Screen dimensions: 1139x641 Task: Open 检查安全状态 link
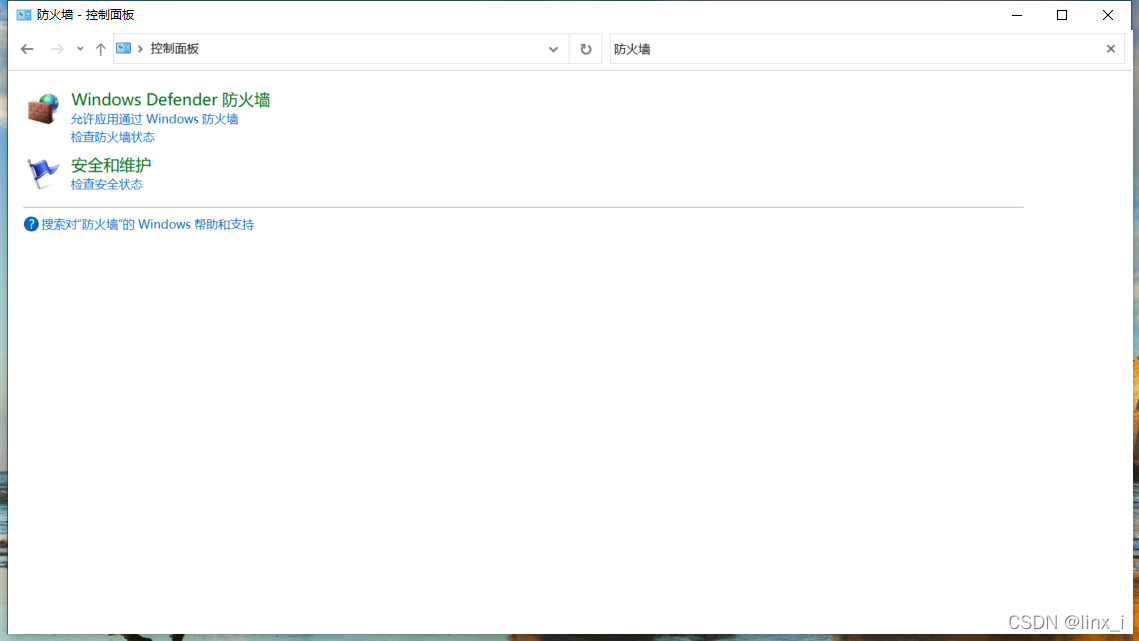pyautogui.click(x=107, y=185)
